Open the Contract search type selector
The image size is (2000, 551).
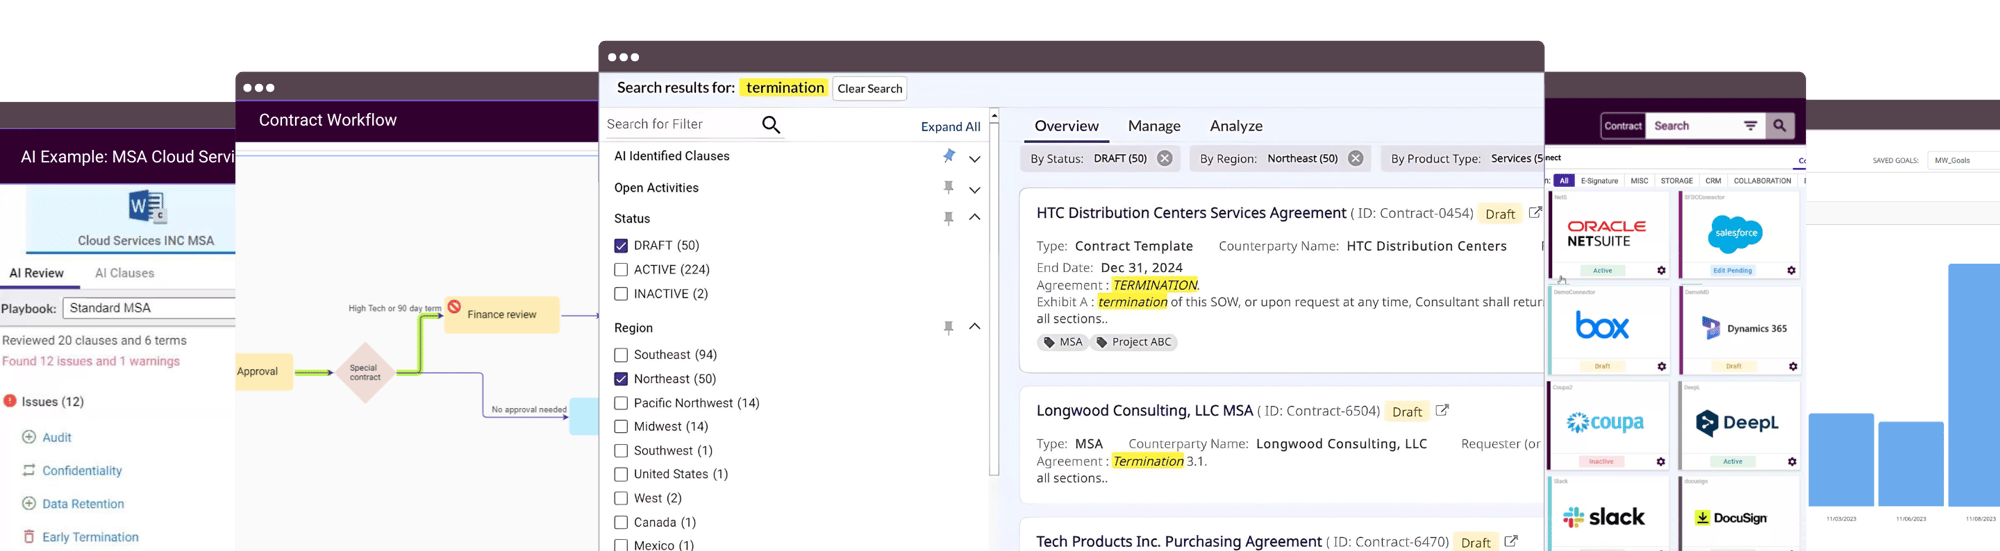1622,126
